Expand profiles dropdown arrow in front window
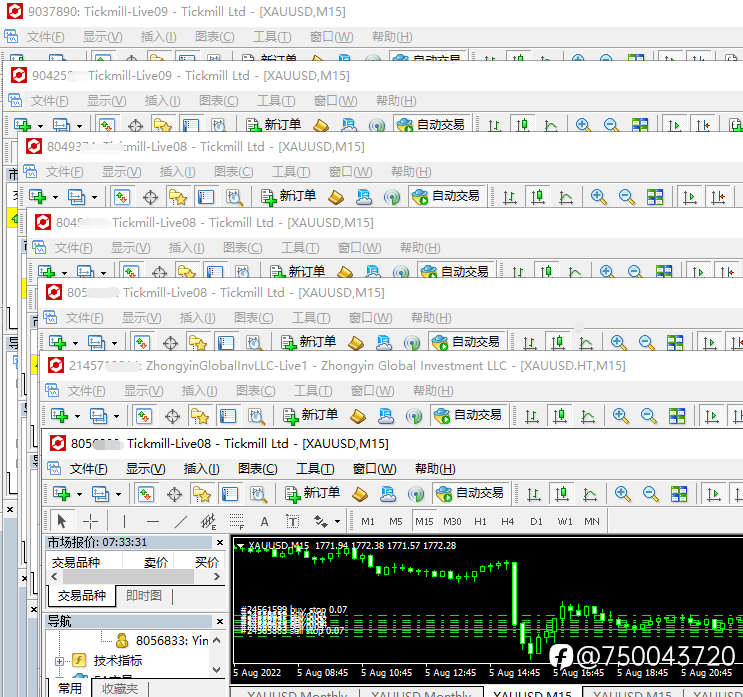Image resolution: width=743 pixels, height=697 pixels. pos(118,494)
